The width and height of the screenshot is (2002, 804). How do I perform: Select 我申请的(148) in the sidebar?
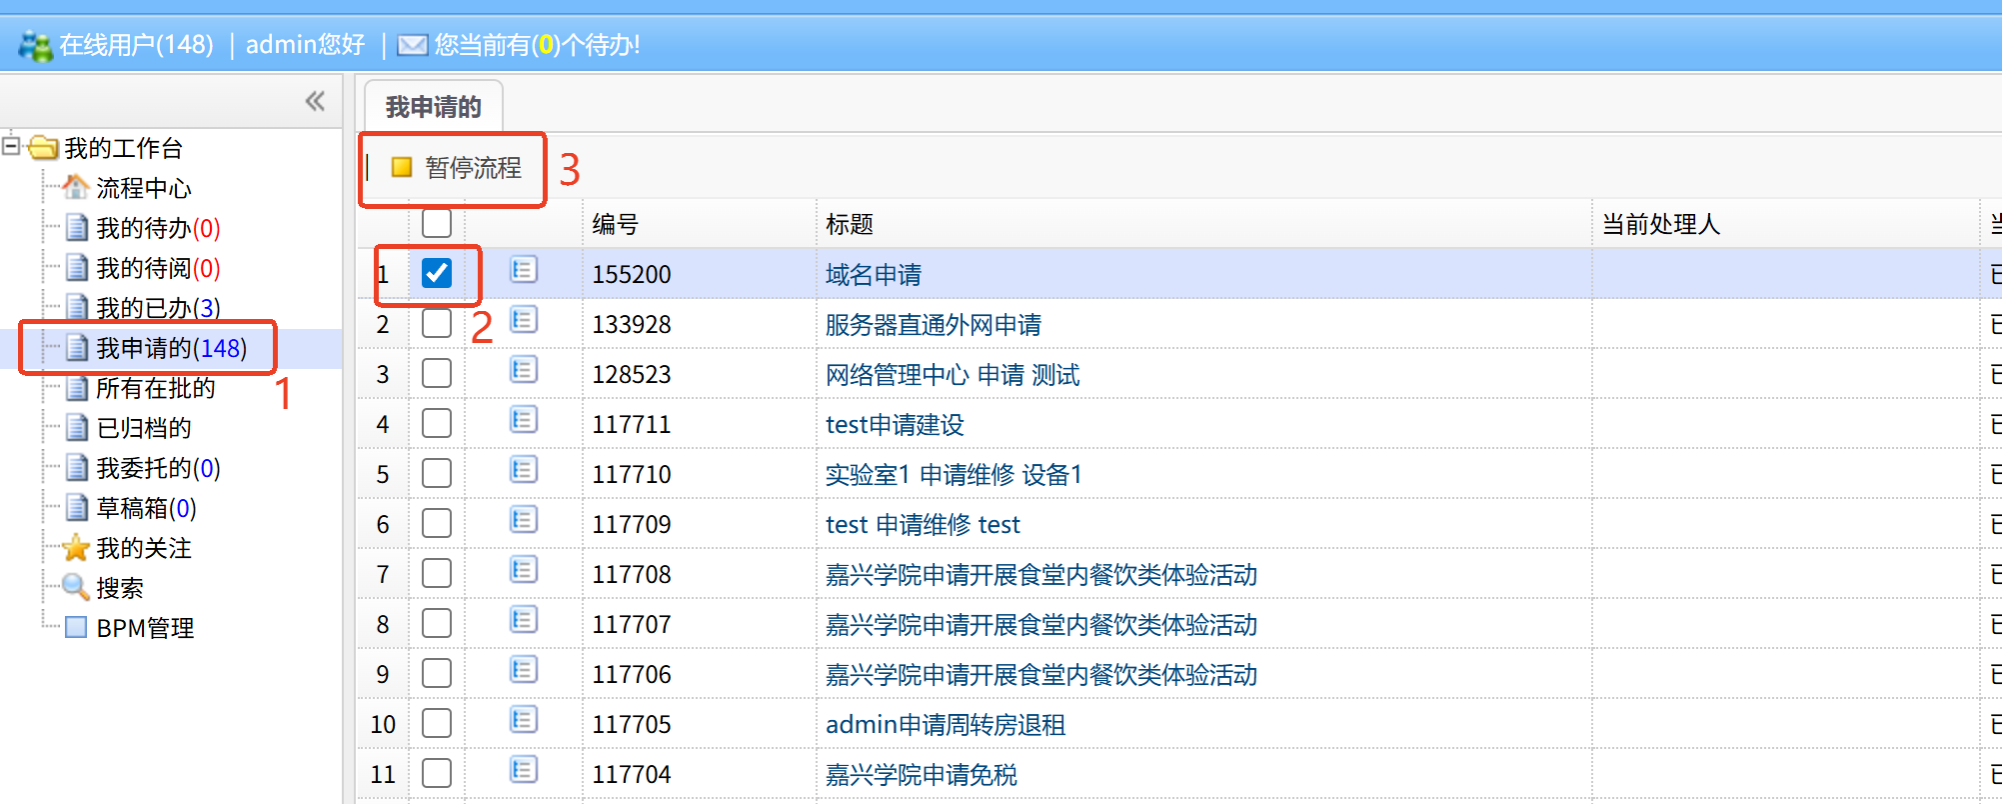pos(170,348)
